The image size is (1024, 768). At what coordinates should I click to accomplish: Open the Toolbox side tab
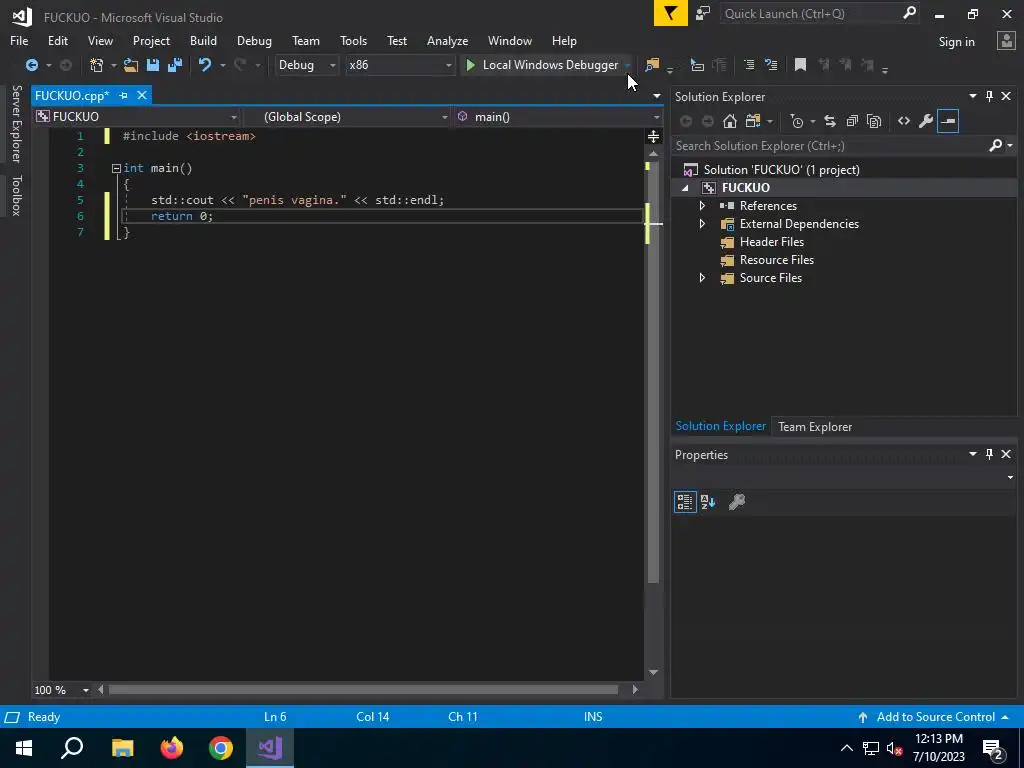16,195
